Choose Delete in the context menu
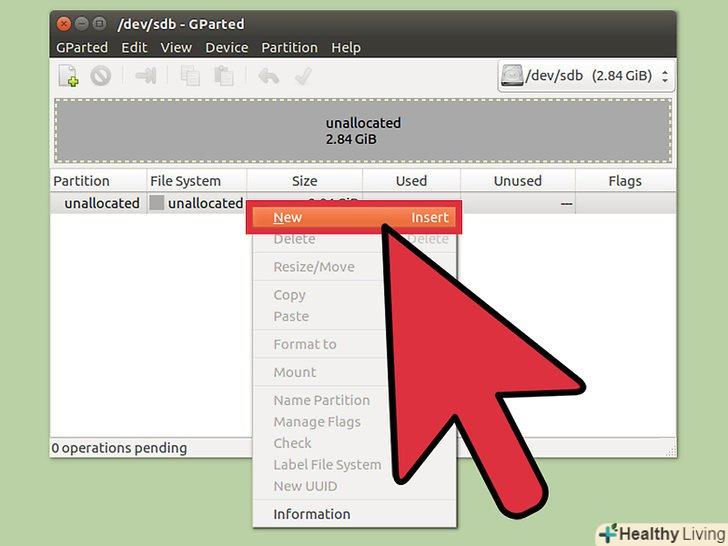This screenshot has width=728, height=546. pos(294,239)
